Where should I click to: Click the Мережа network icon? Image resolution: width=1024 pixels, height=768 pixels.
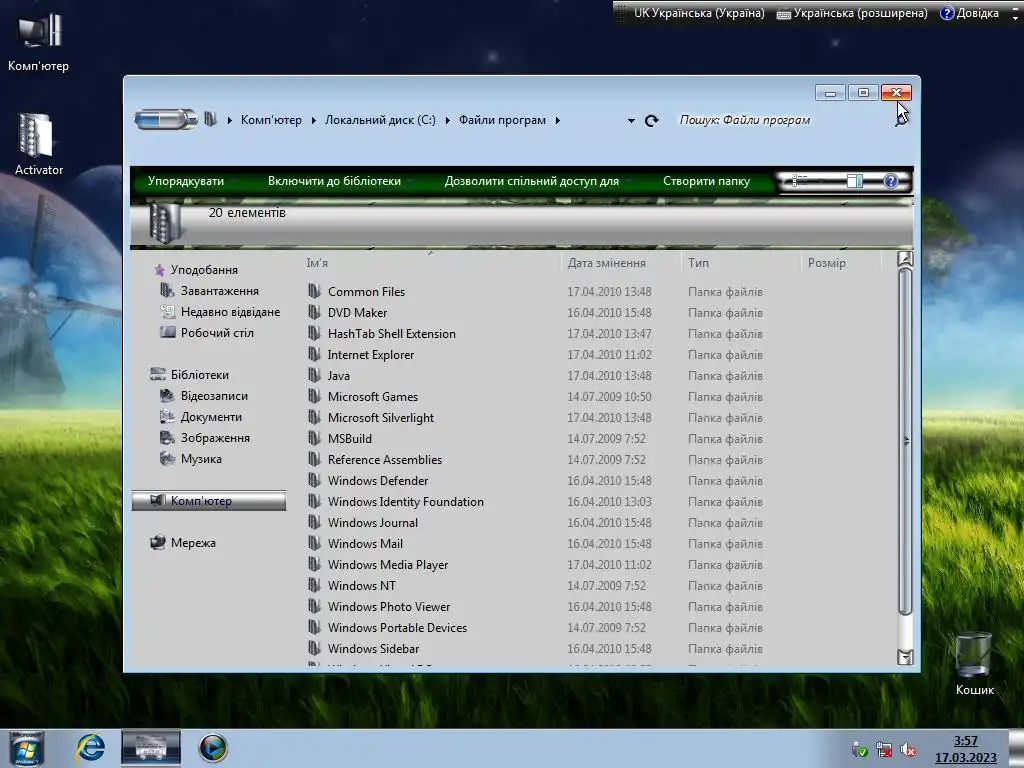click(157, 543)
